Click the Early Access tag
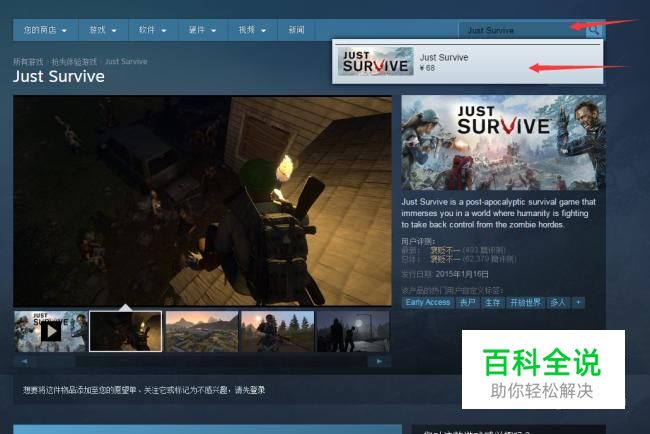The width and height of the screenshot is (650, 434). 428,303
